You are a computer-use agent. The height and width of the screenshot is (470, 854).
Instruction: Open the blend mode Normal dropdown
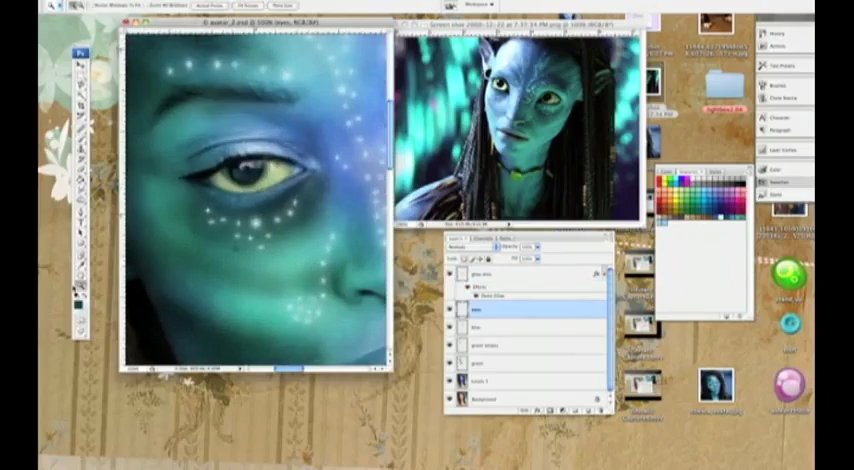tap(473, 247)
